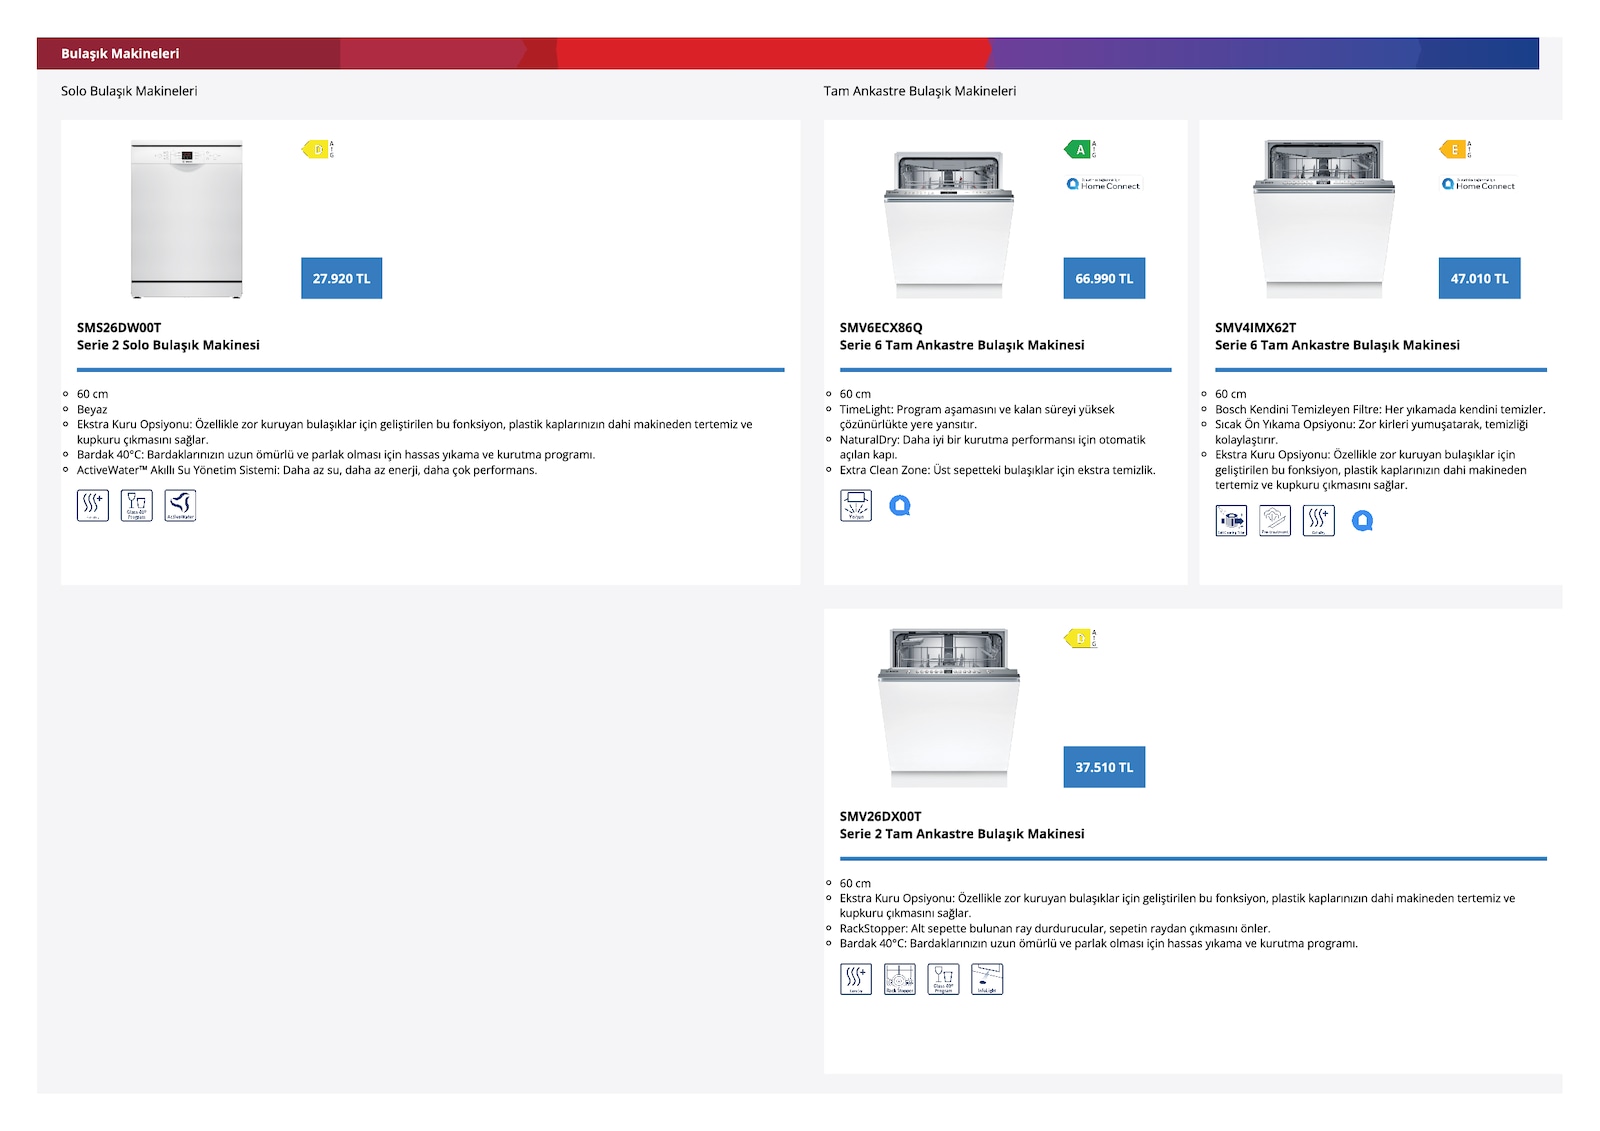1600x1131 pixels.
Task: Click the Extra Dry icon under SMV26DX00T
Action: point(856,979)
